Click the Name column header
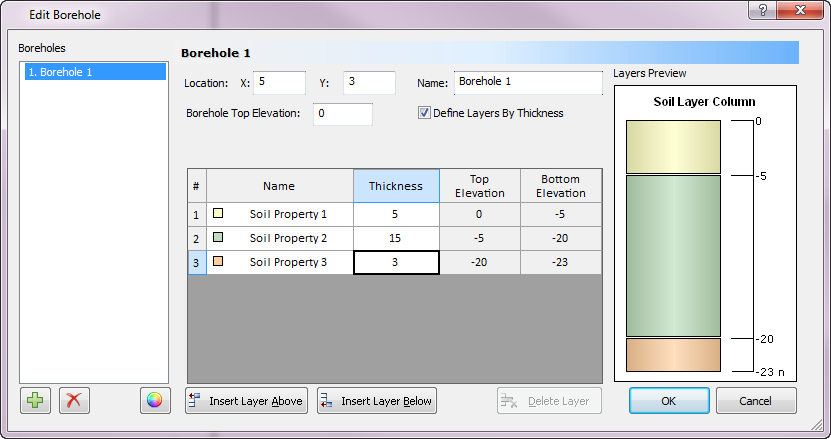The height and width of the screenshot is (439, 831). click(280, 186)
